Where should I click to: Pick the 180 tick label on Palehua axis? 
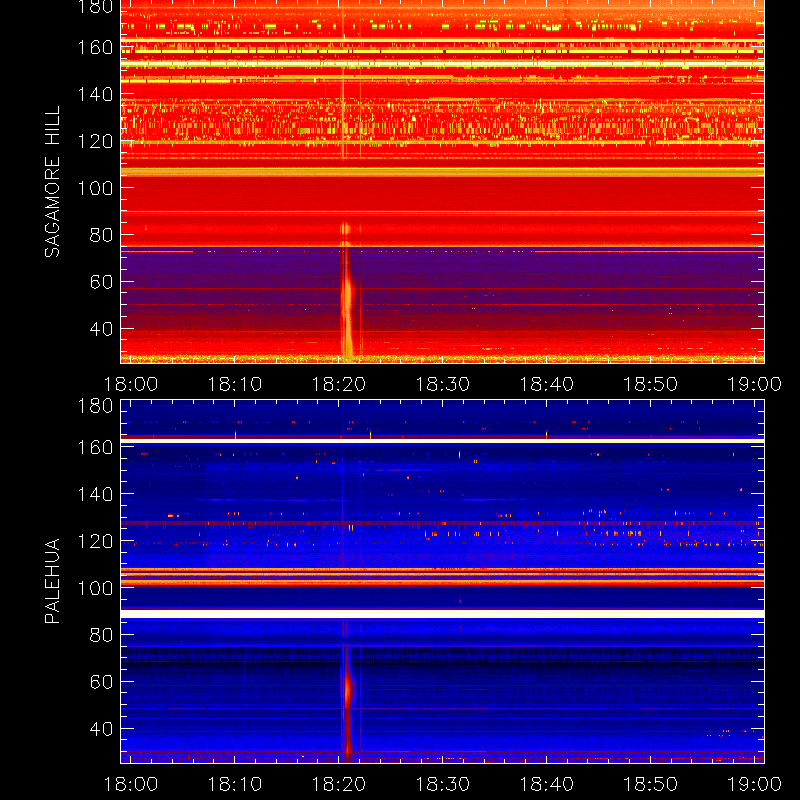click(x=95, y=406)
